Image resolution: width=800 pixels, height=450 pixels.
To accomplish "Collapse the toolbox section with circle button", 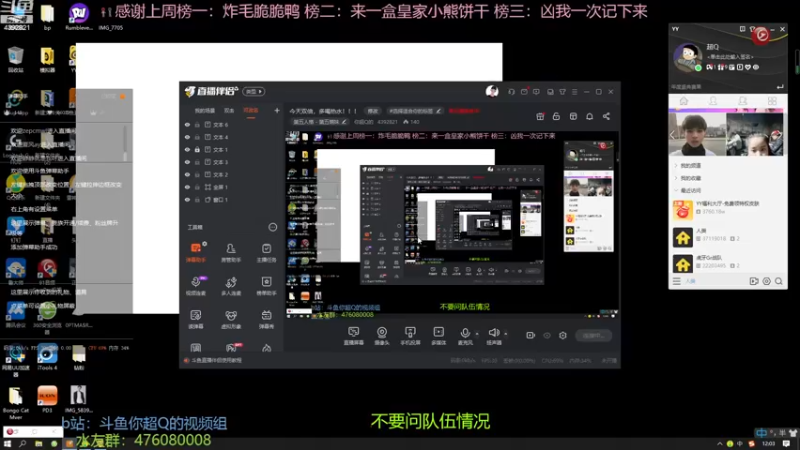I will tap(272, 227).
